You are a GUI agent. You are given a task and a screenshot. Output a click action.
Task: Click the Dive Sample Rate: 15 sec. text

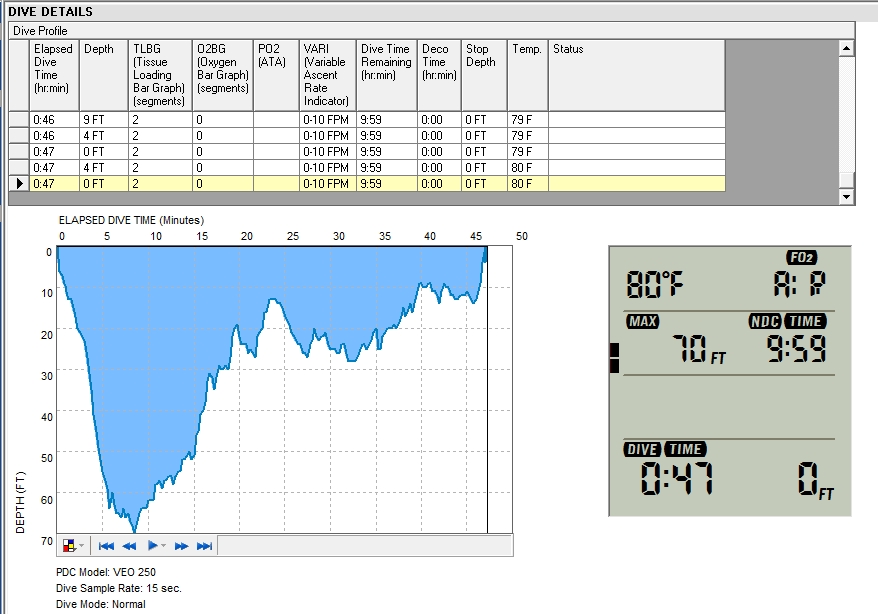point(119,588)
